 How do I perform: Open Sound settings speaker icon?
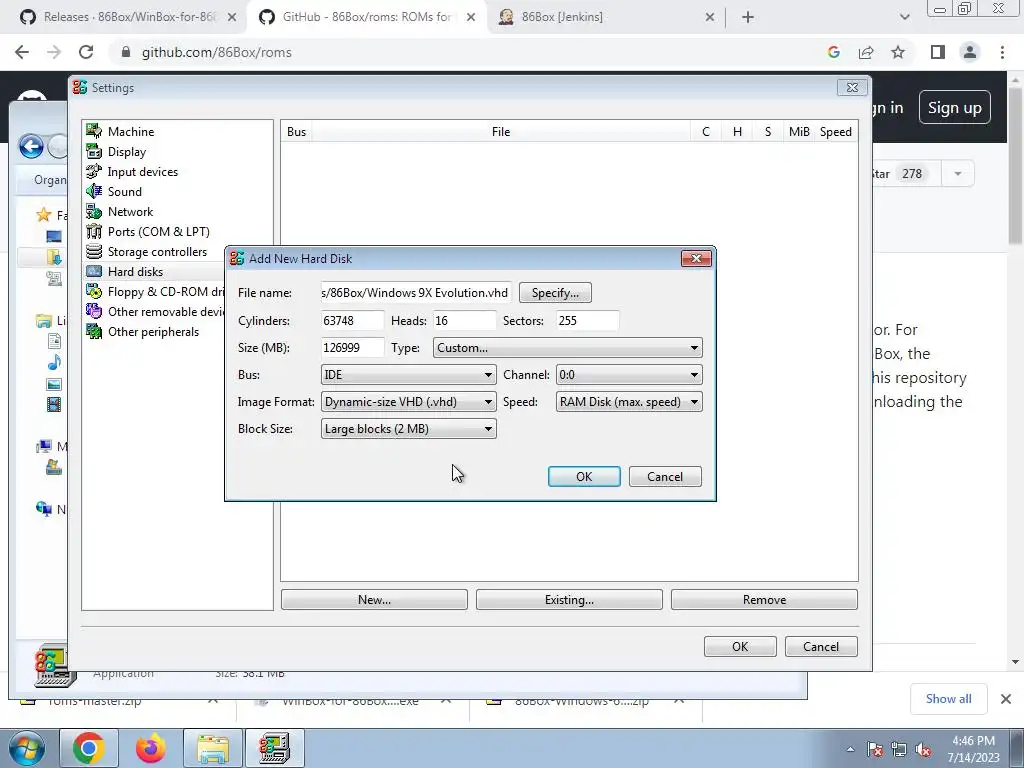pyautogui.click(x=94, y=191)
